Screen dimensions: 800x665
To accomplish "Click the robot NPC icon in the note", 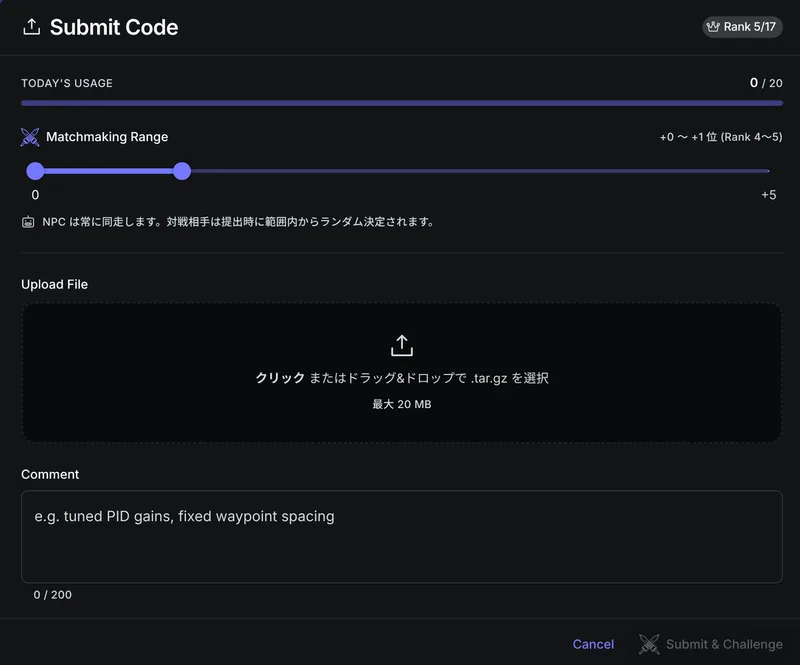I will coord(28,222).
